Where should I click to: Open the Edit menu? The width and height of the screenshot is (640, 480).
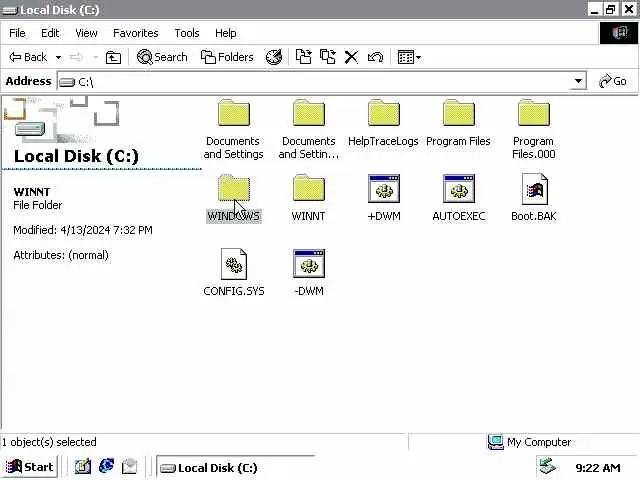(50, 33)
